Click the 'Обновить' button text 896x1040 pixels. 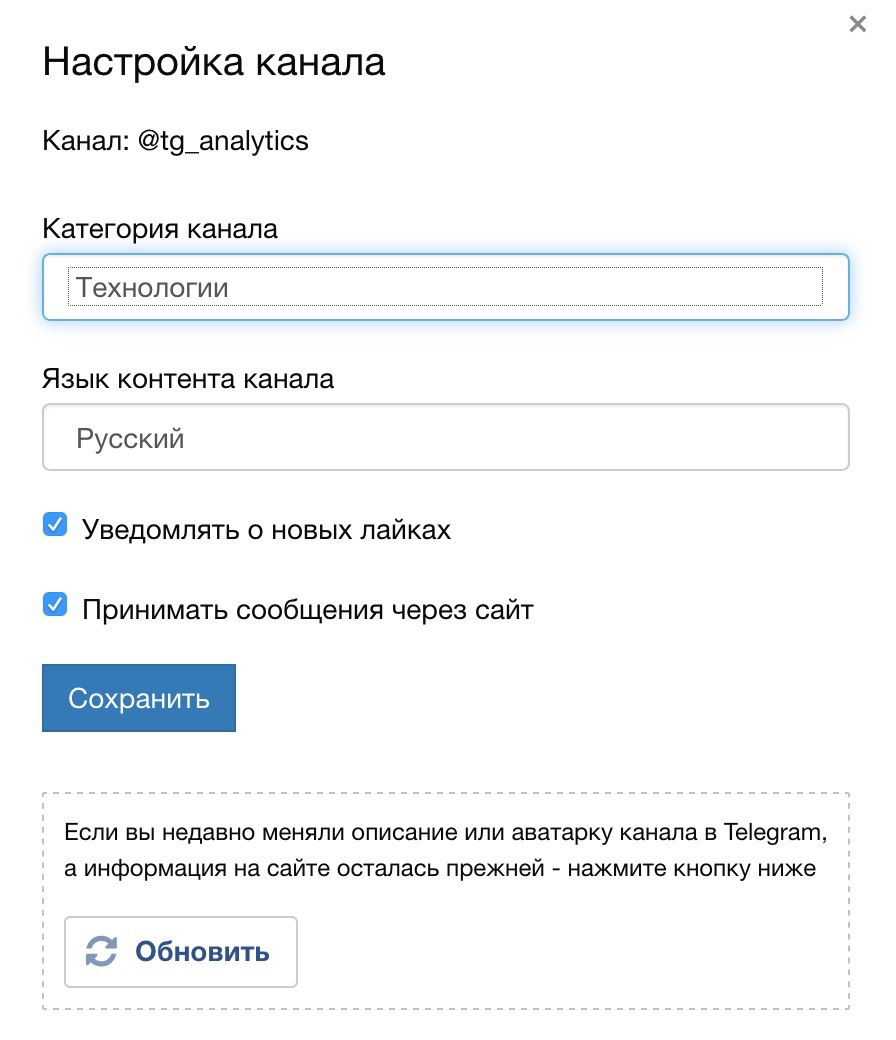tap(202, 952)
